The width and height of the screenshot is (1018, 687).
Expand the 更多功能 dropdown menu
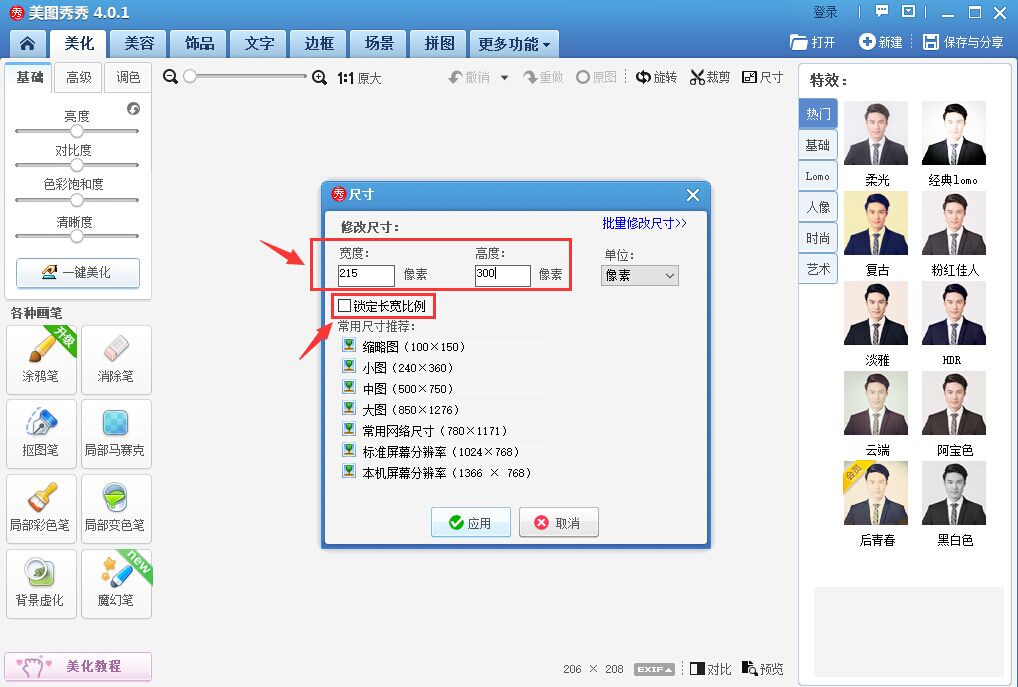[x=514, y=45]
